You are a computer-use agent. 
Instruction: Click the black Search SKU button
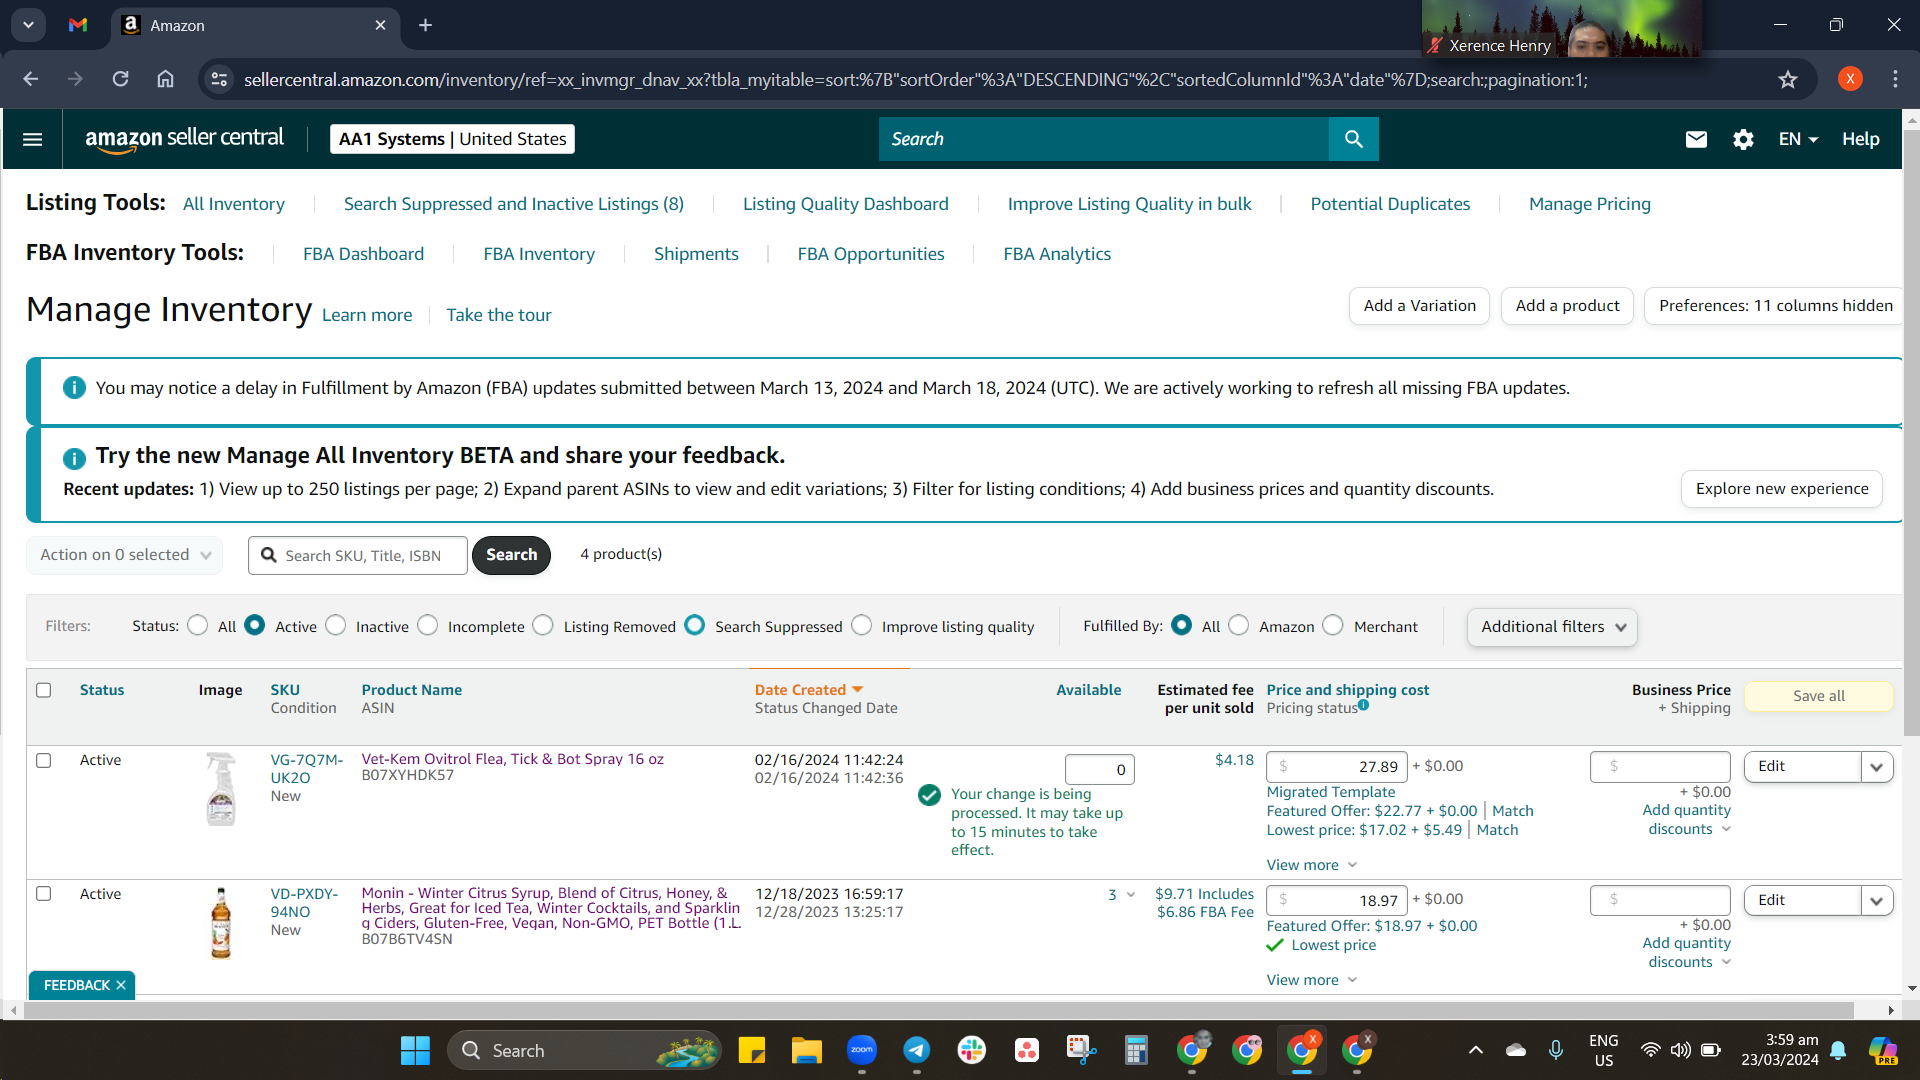(x=511, y=555)
